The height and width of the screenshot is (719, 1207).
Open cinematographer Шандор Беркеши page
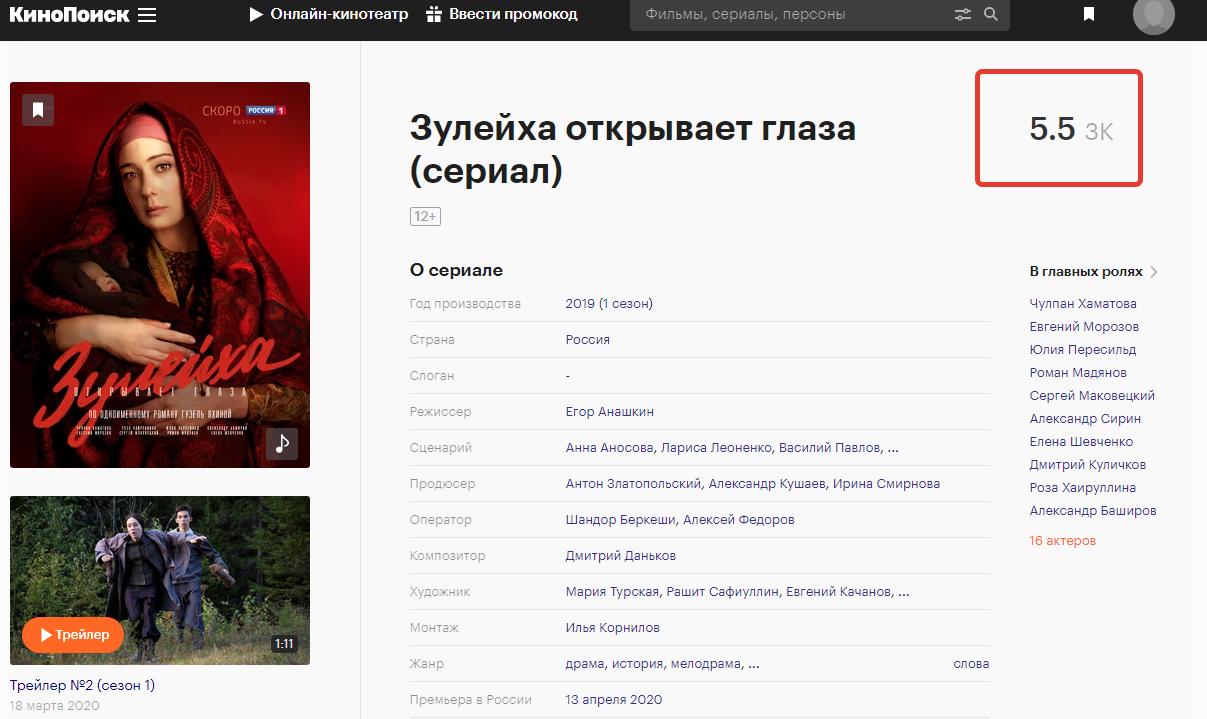[x=621, y=519]
